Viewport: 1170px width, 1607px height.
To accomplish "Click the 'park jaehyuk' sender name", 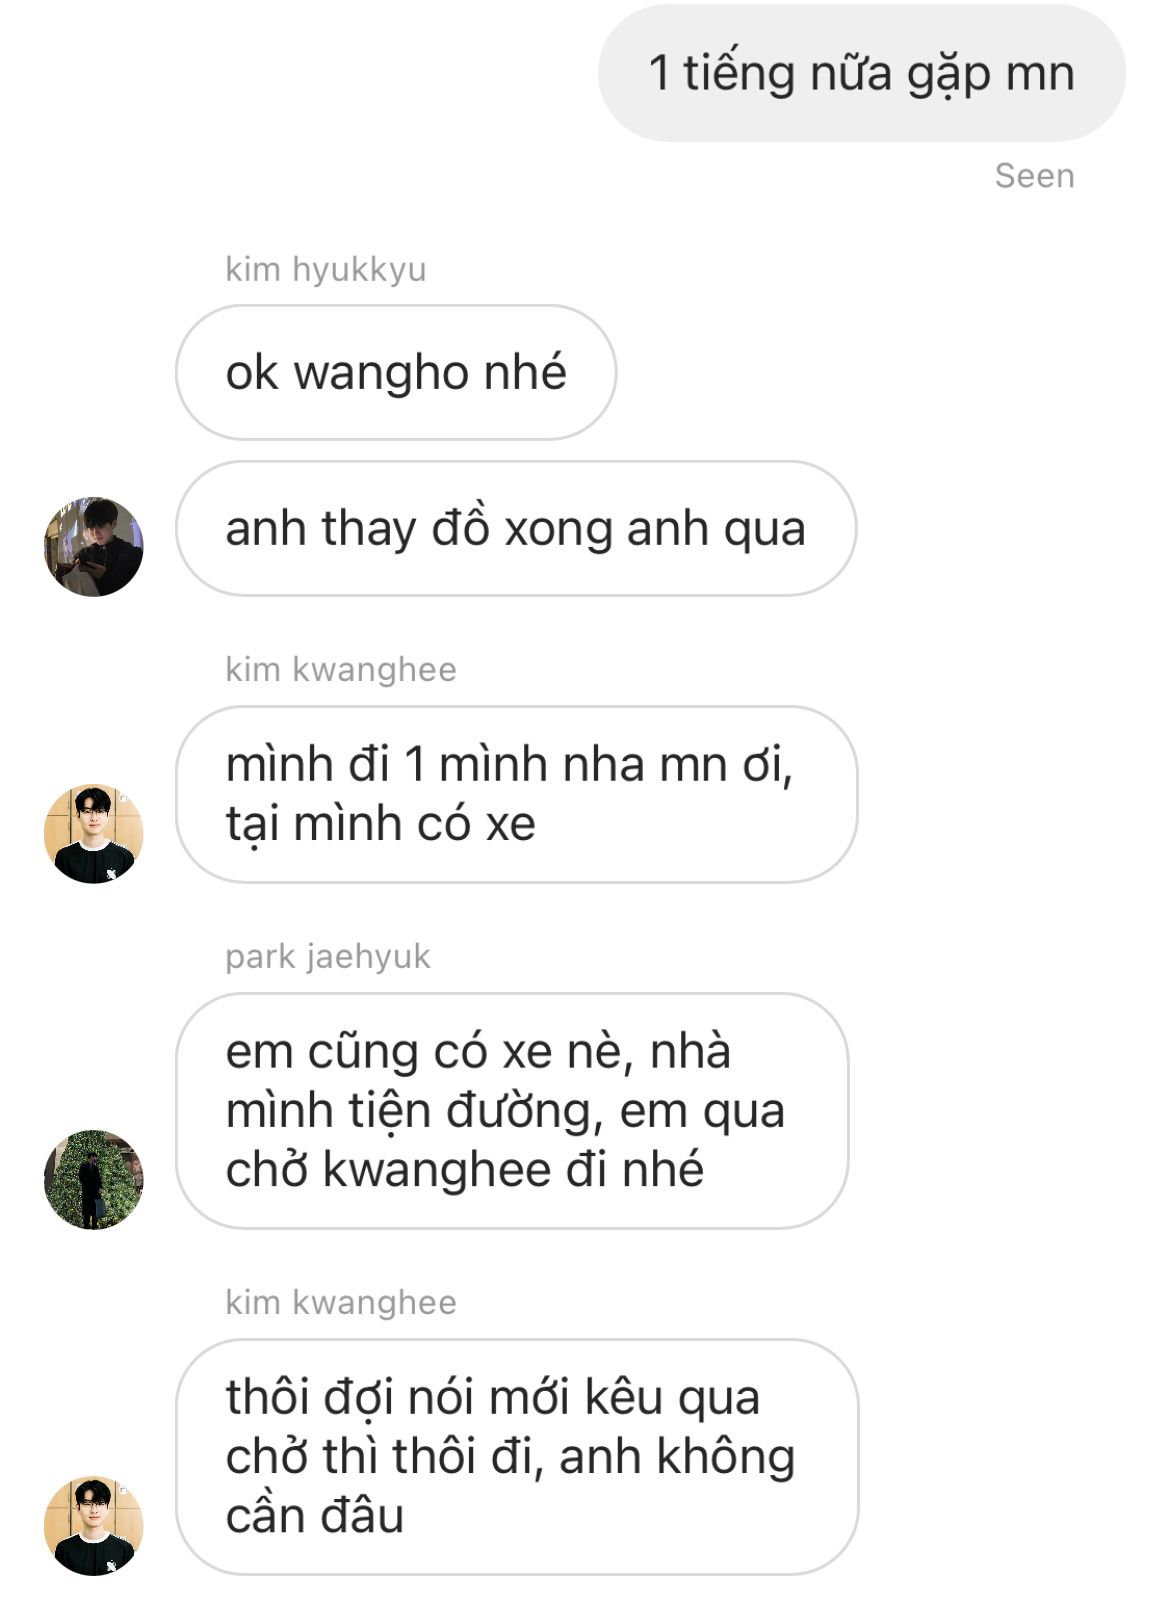I will 328,956.
